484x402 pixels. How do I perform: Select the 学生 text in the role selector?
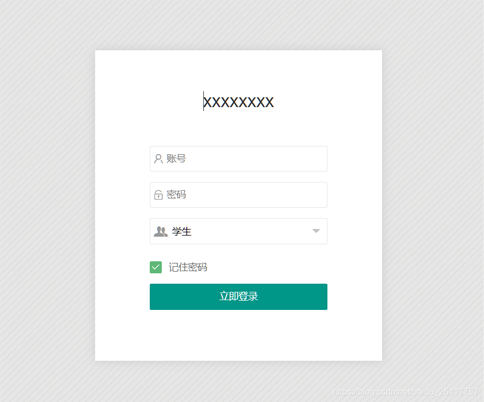[x=181, y=231]
